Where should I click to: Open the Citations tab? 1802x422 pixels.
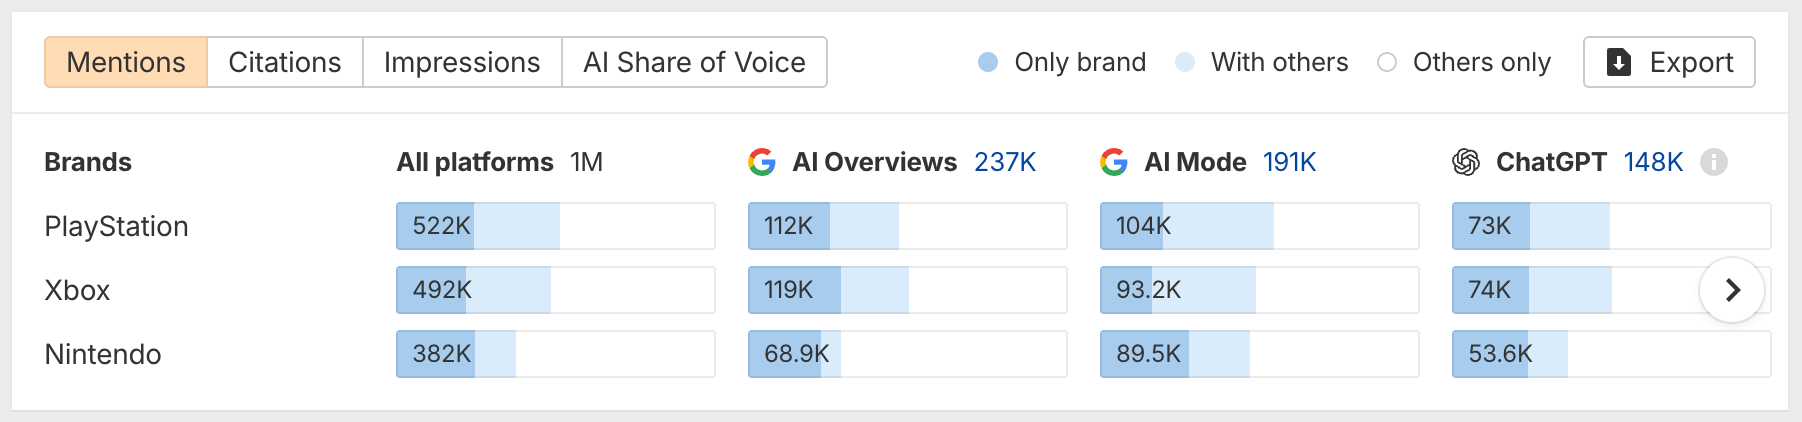click(285, 62)
